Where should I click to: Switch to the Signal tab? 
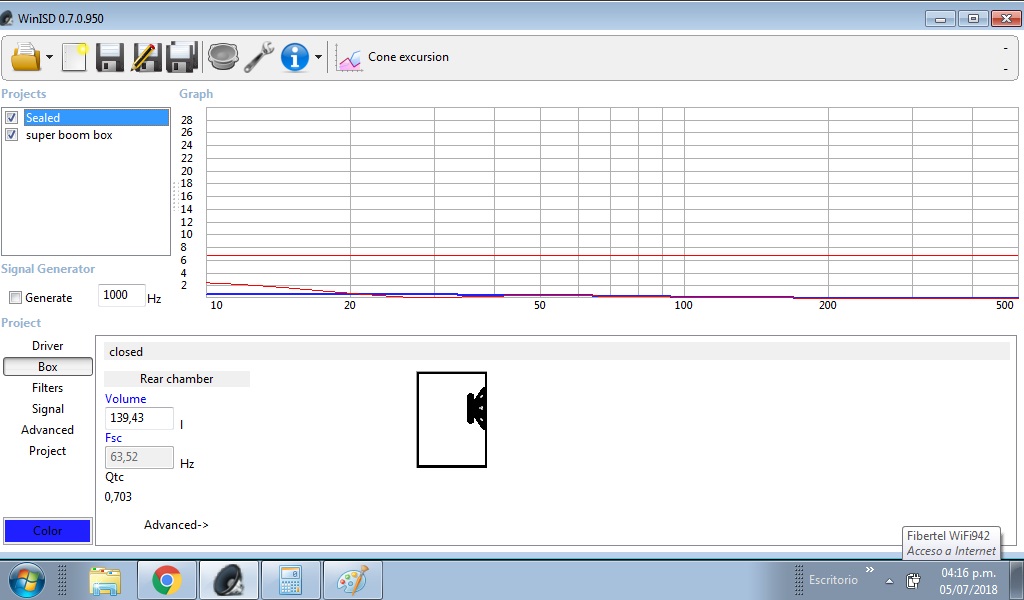click(x=48, y=409)
